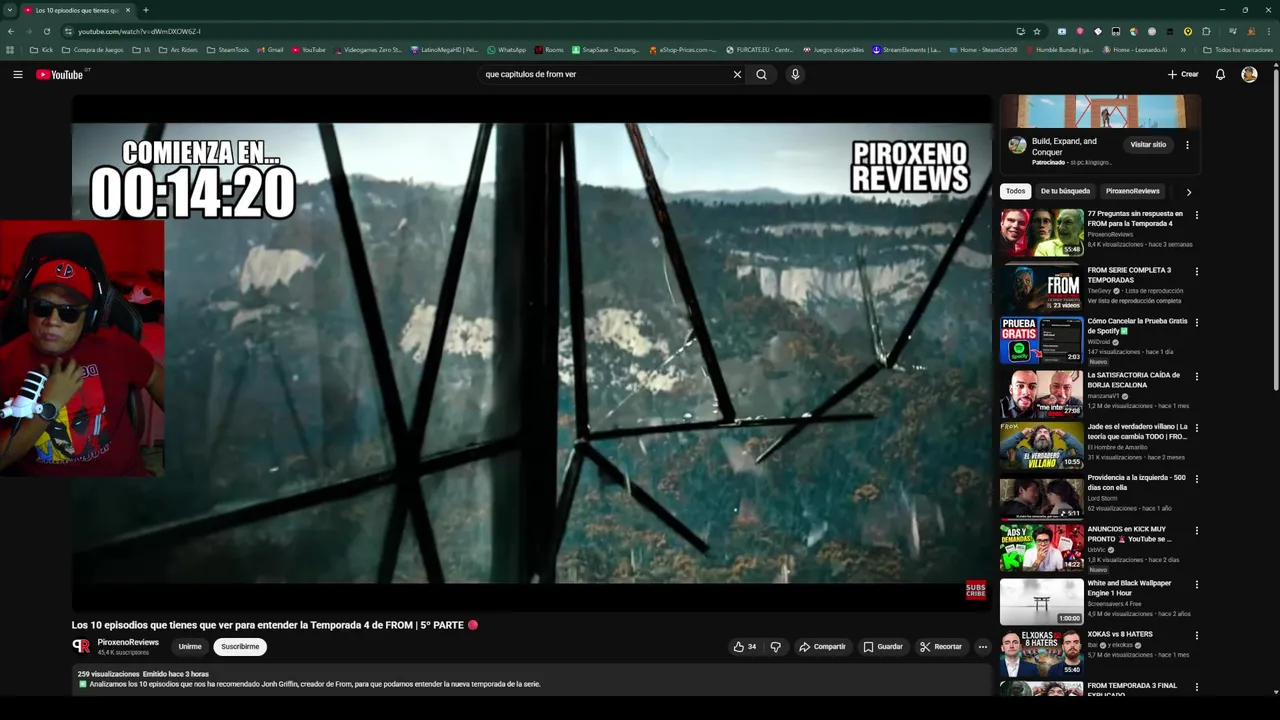Open the WhatsApp bookmark
1280x720 pixels.
pos(506,50)
